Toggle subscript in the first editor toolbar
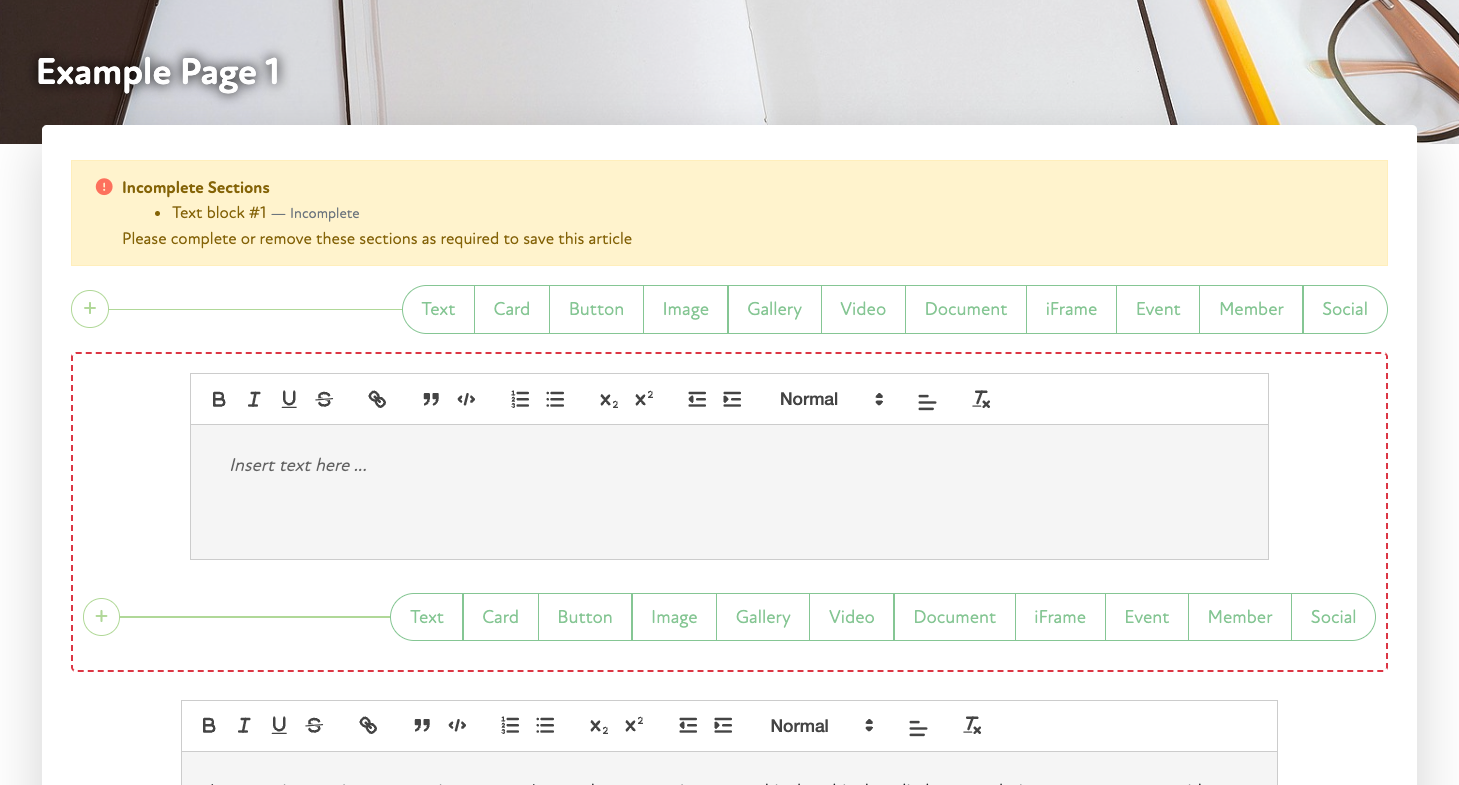1459x785 pixels. click(x=609, y=400)
